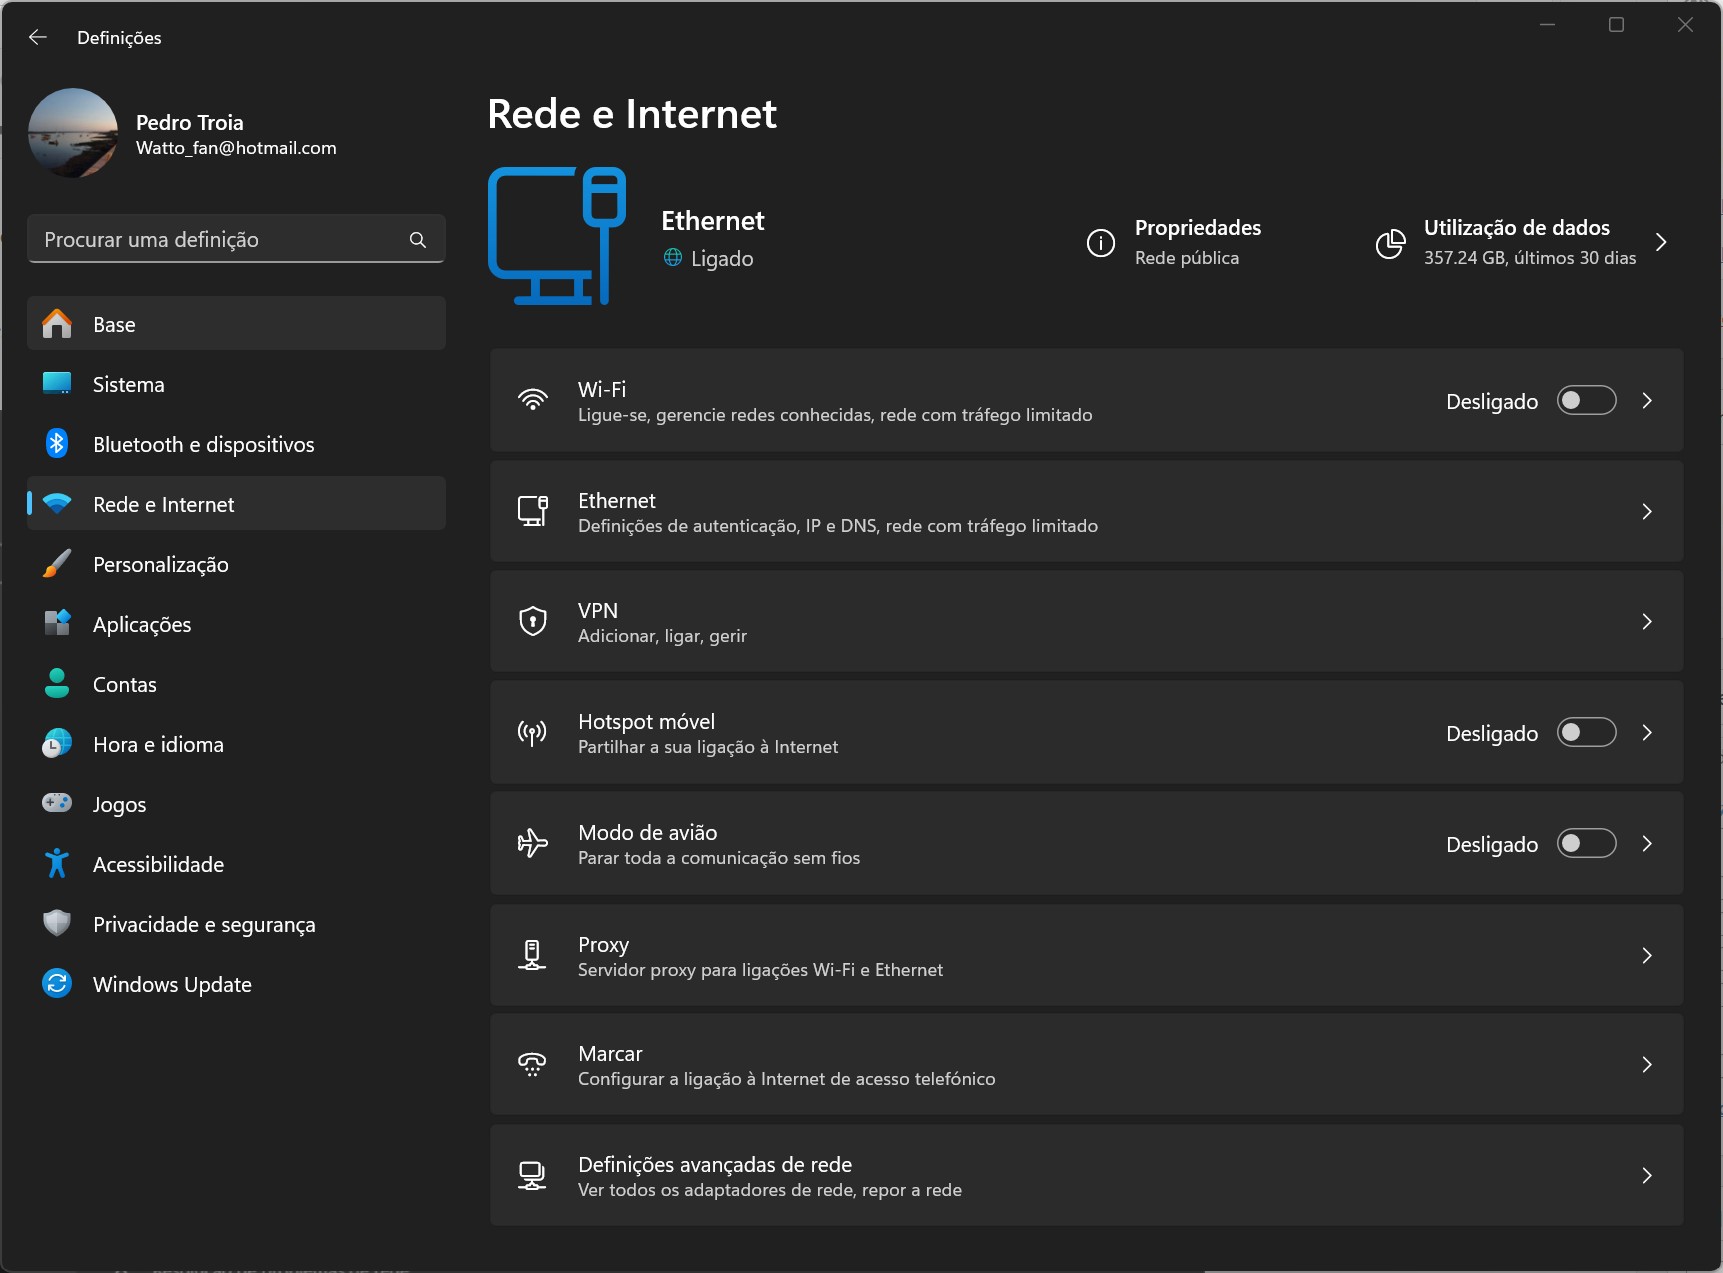Click the VPN shield icon

point(533,622)
